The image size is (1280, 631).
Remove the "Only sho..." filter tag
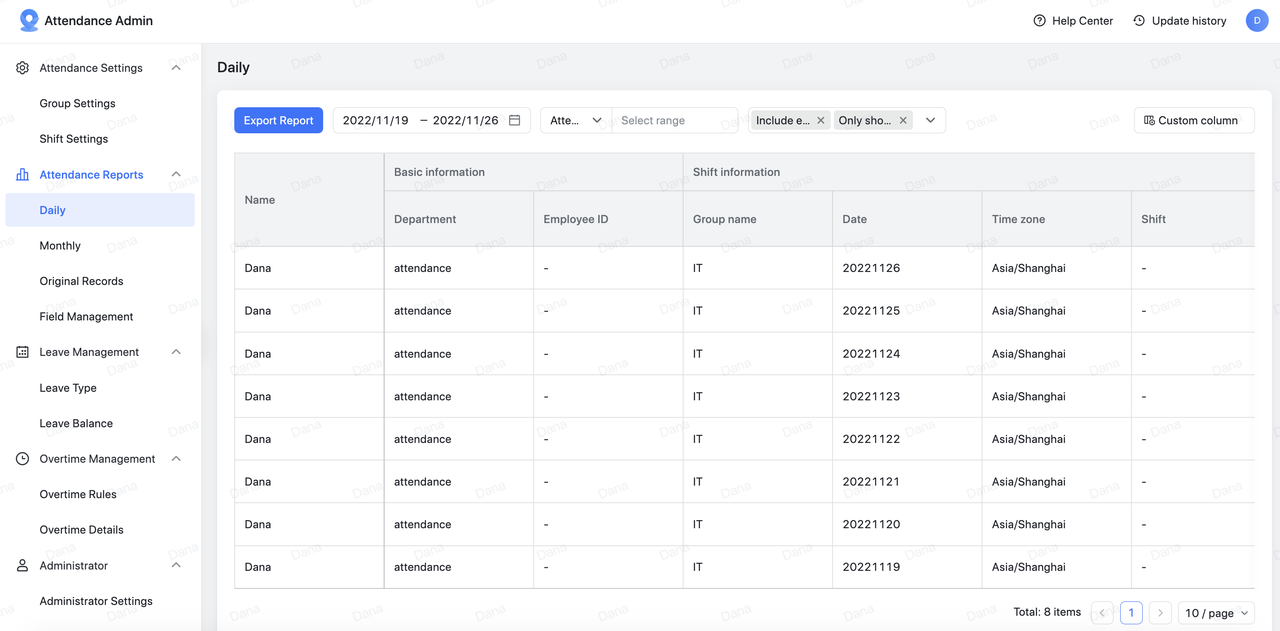click(903, 120)
